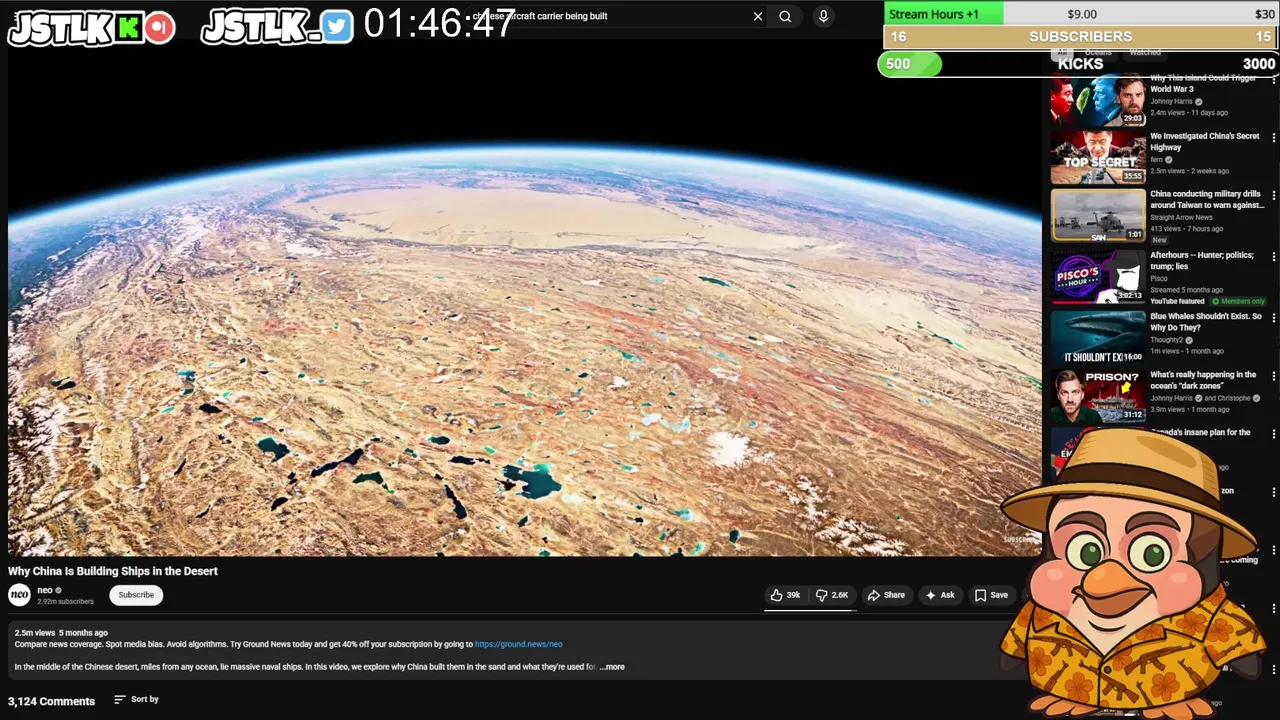Click the JSTLK Kick logo overlay
Image resolution: width=1280 pixels, height=720 pixels.
click(x=91, y=28)
